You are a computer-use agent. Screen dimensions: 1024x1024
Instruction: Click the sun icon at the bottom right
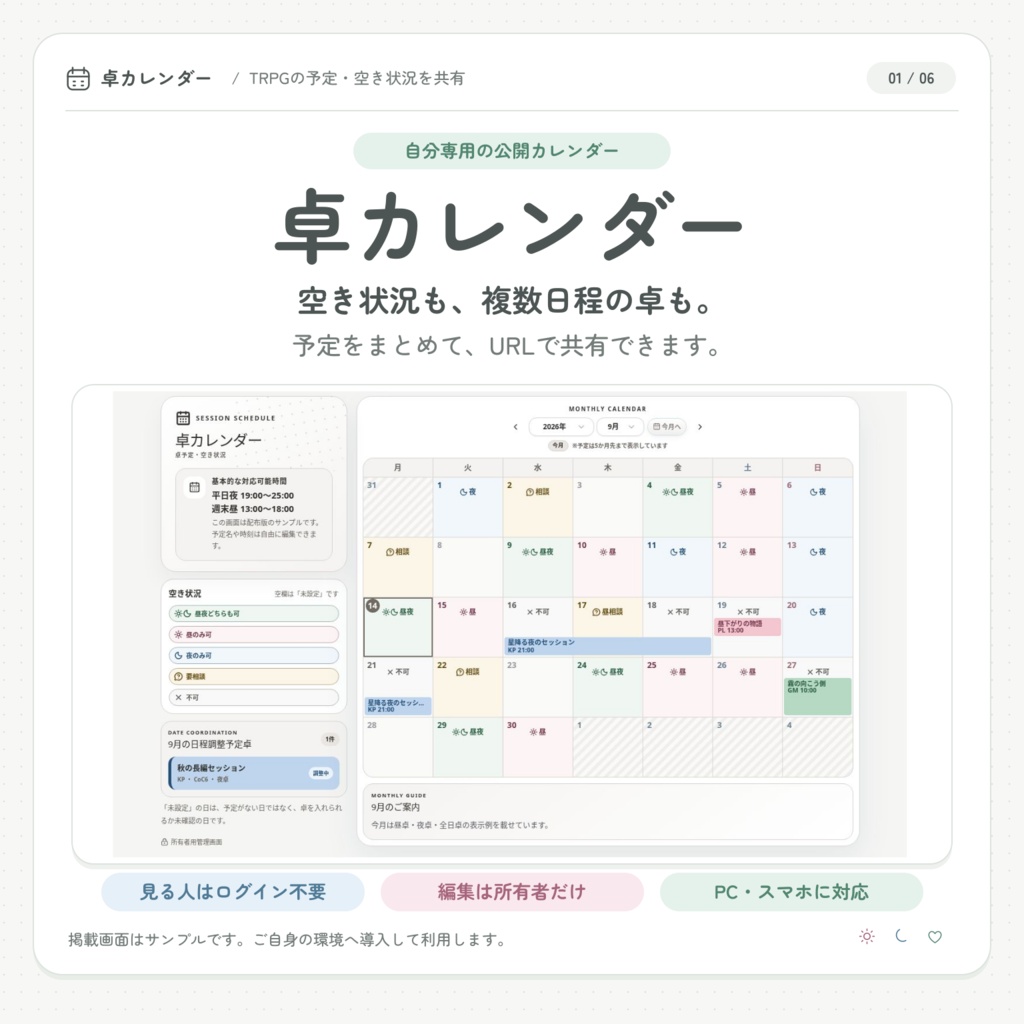(867, 936)
